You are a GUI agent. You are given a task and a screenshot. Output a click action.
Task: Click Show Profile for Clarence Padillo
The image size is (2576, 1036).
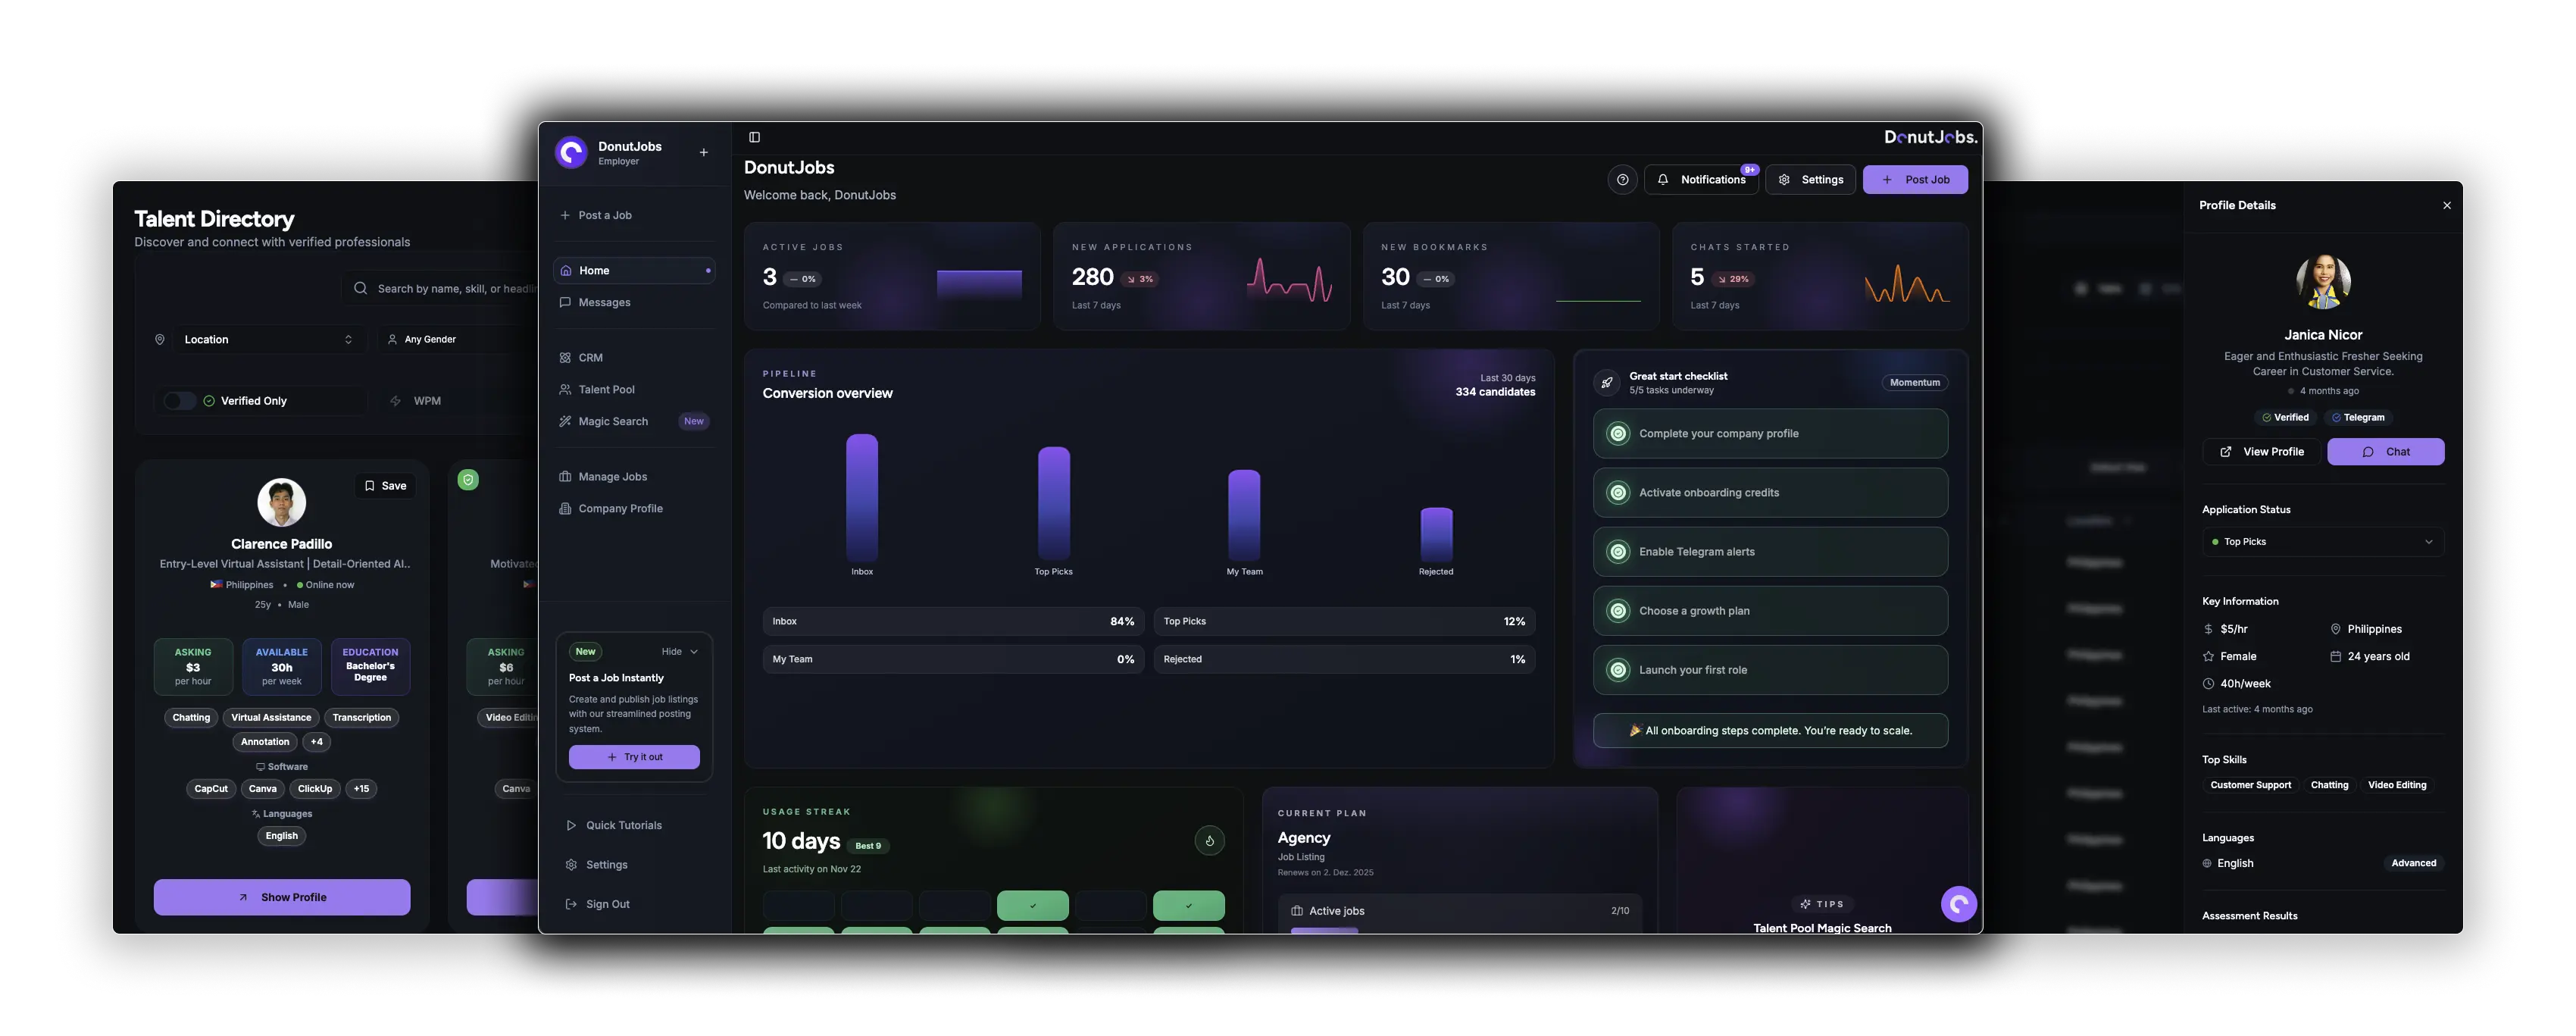click(282, 897)
